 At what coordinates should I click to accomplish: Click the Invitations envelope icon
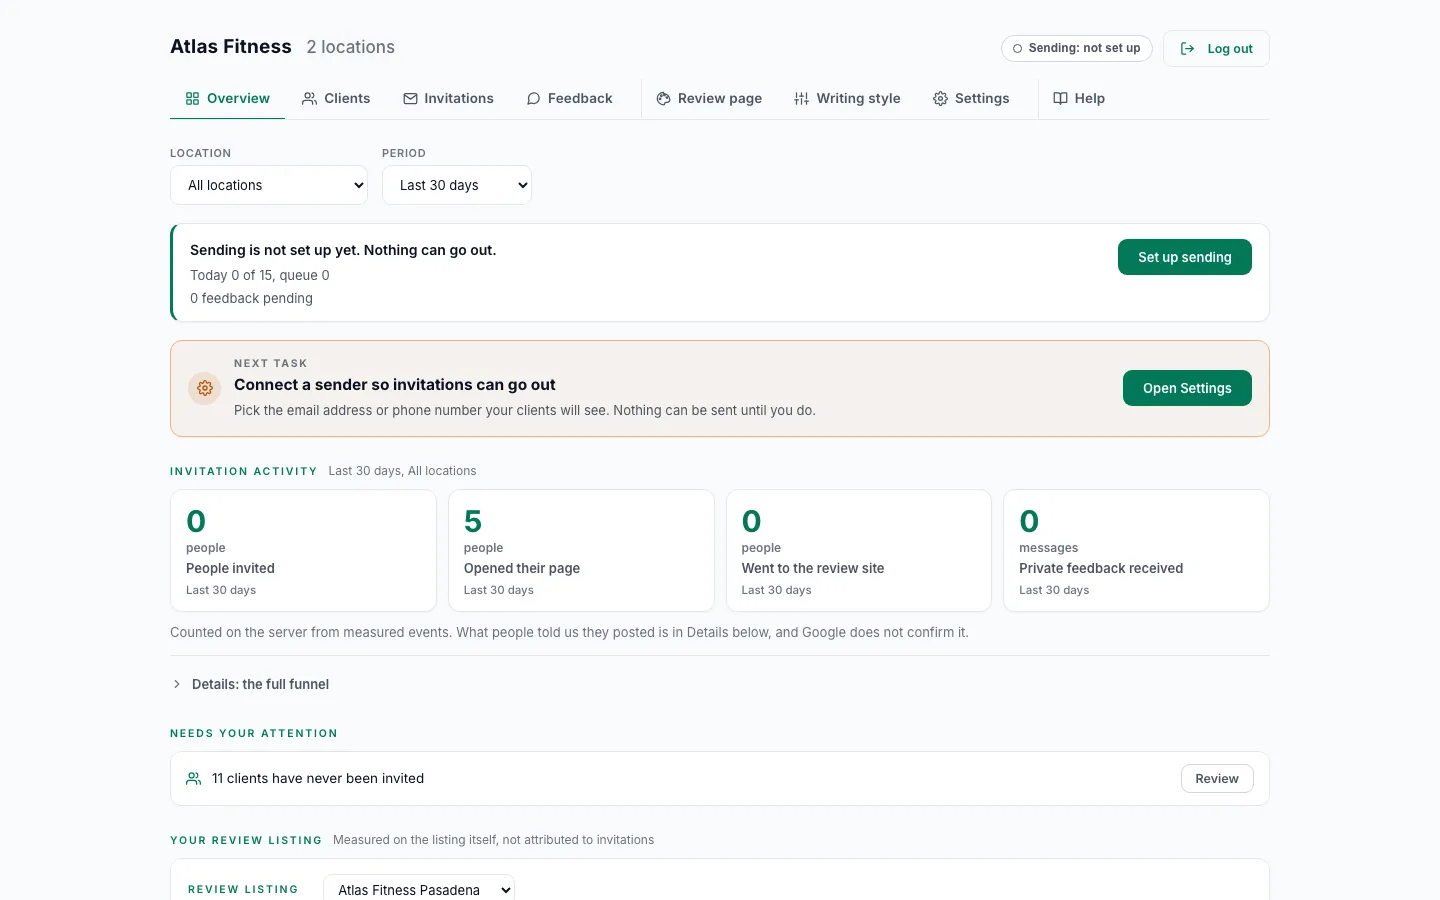tap(410, 99)
